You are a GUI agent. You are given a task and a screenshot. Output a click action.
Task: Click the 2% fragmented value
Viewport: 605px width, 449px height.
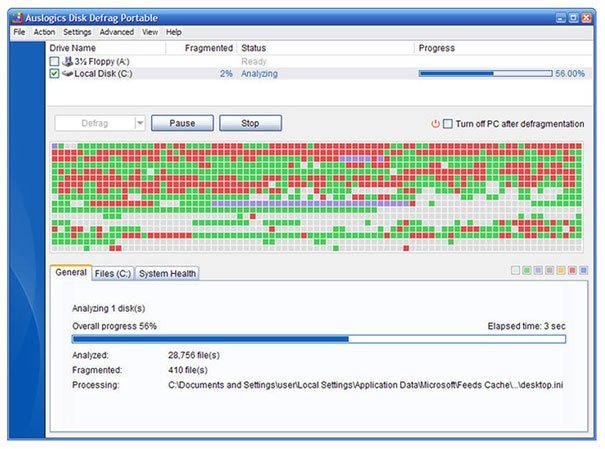(x=226, y=73)
